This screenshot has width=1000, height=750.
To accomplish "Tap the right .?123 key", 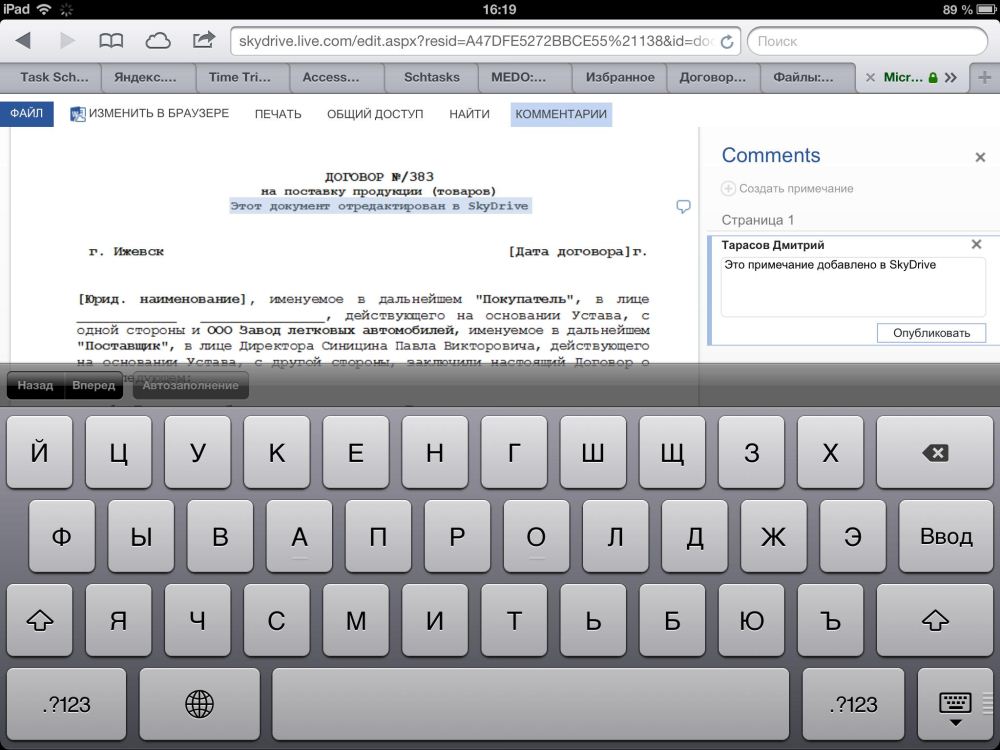I will pos(853,704).
